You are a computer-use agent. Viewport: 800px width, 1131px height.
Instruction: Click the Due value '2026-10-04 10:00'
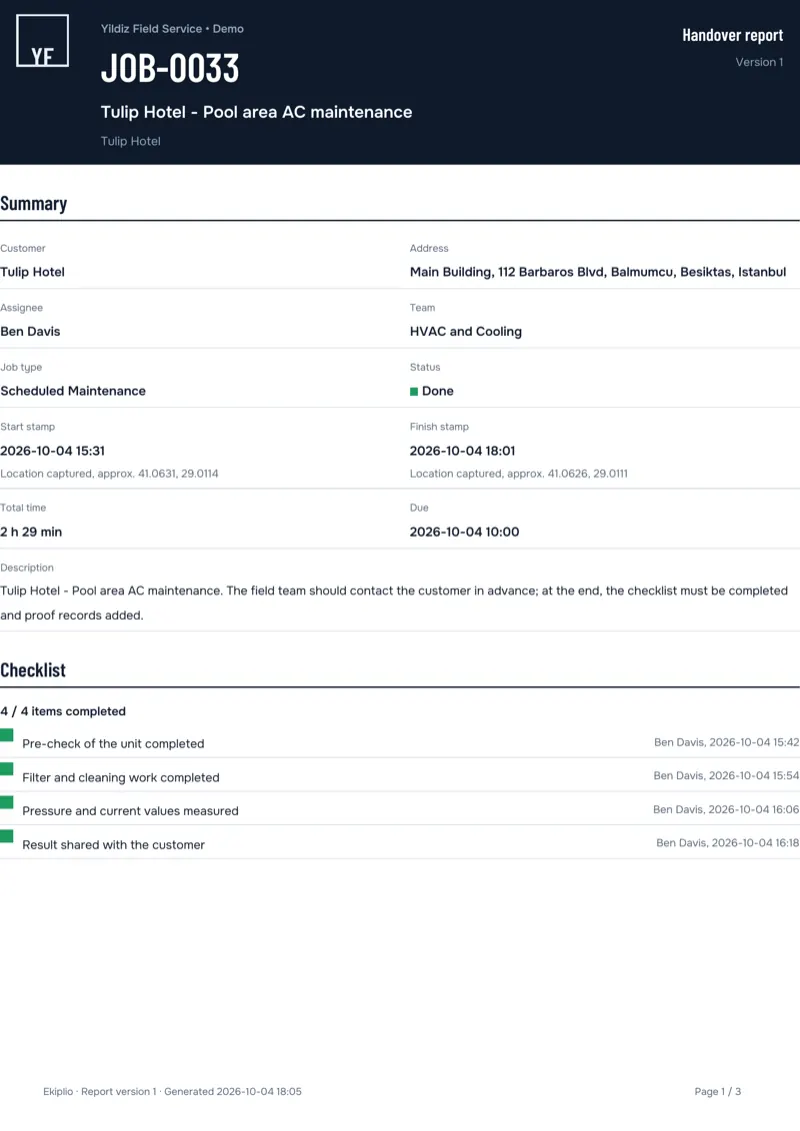click(465, 532)
